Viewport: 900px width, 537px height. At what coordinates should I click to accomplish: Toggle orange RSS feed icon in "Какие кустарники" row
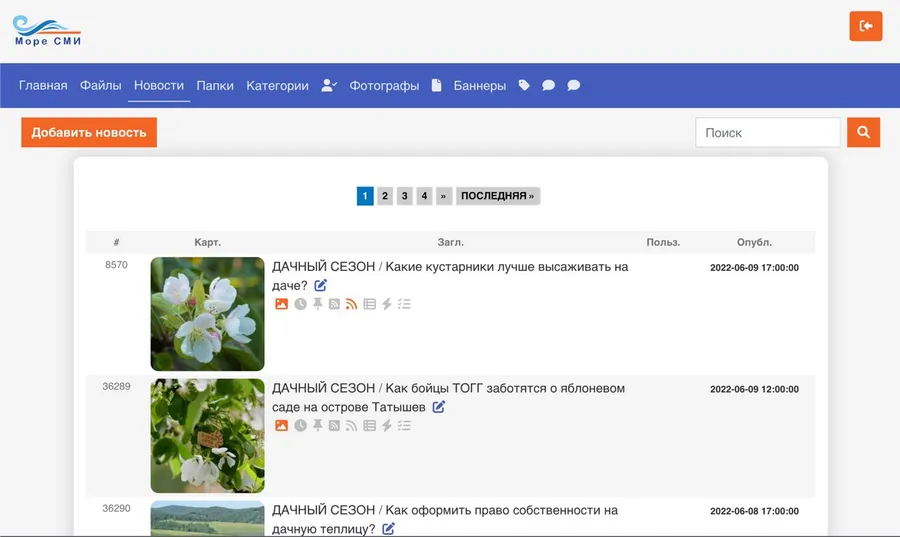(x=351, y=304)
